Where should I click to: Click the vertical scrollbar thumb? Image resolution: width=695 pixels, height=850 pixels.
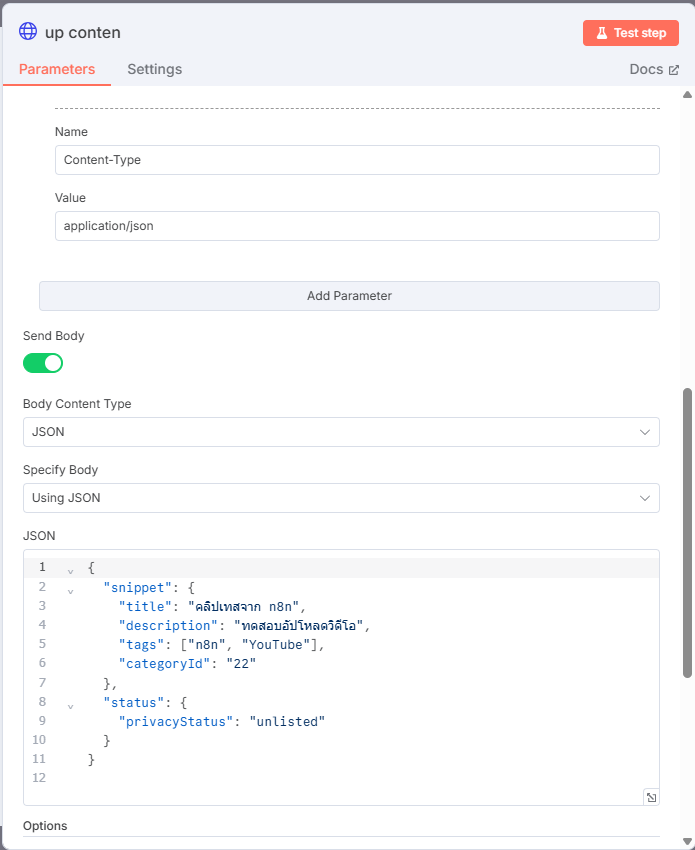pos(687,533)
